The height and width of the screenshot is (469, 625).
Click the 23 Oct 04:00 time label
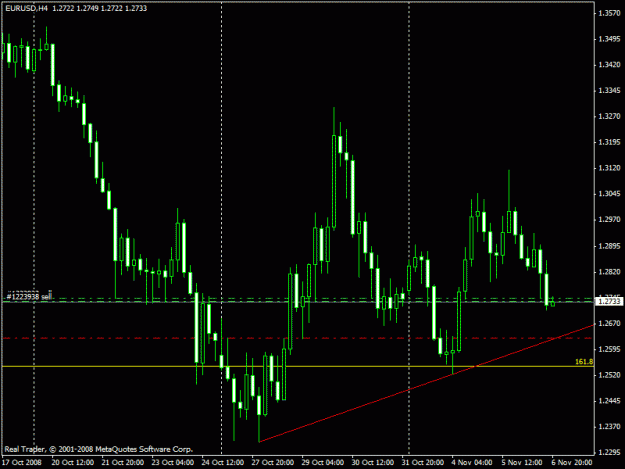[x=173, y=462]
